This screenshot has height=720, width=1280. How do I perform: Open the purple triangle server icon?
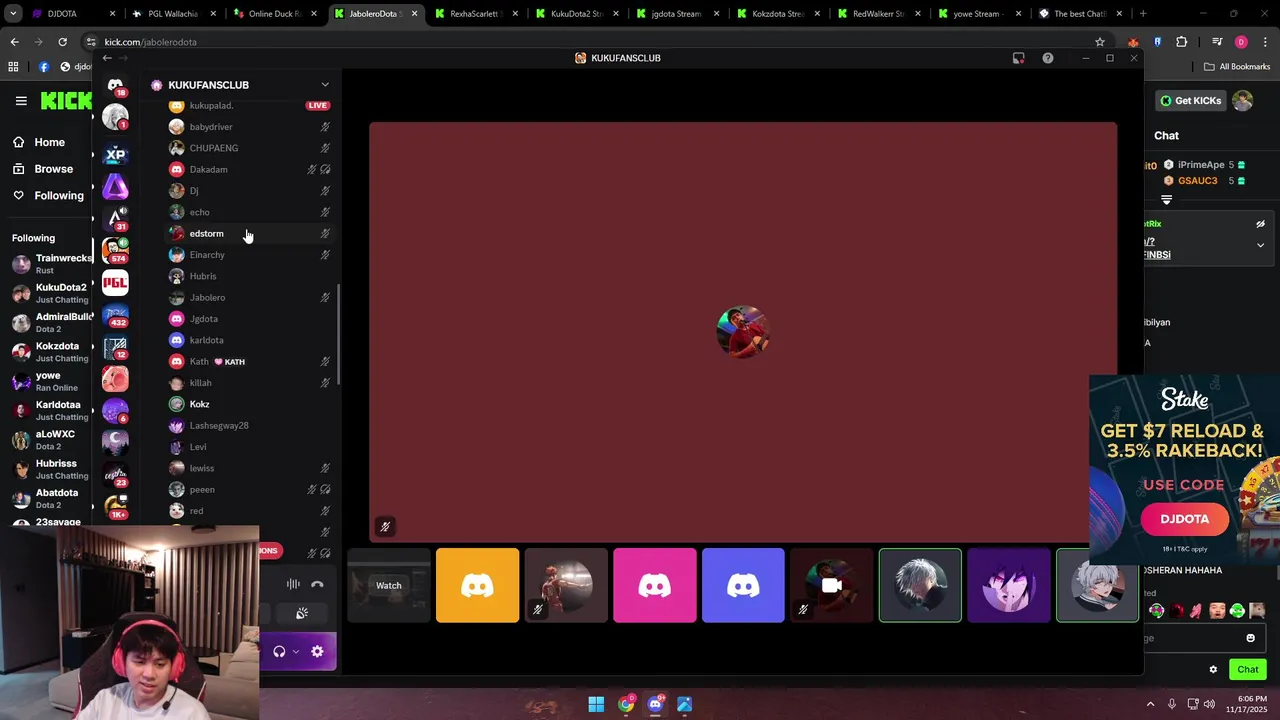(x=115, y=186)
